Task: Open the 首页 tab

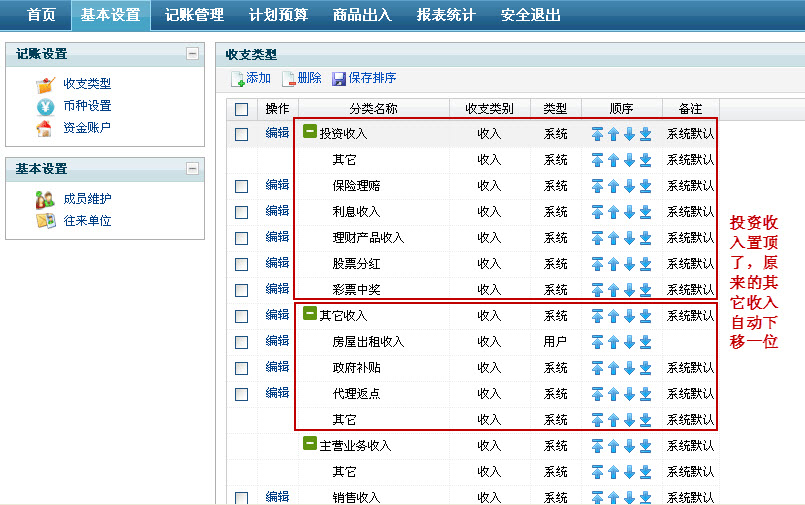Action: 41,15
